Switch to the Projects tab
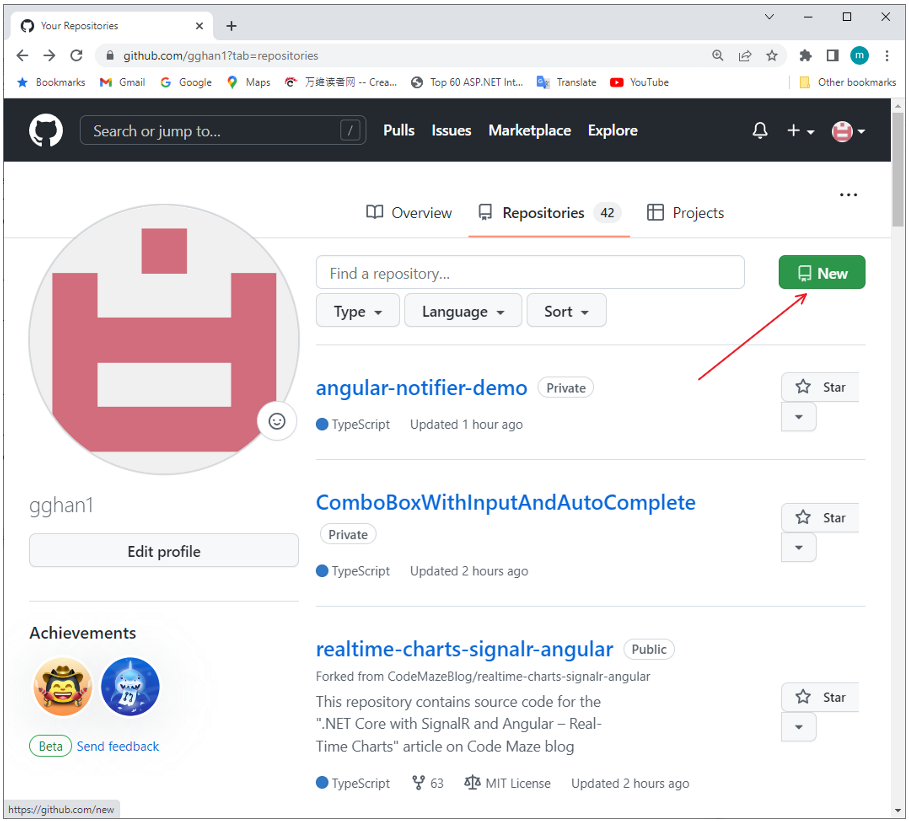This screenshot has height=821, width=909. tap(685, 212)
